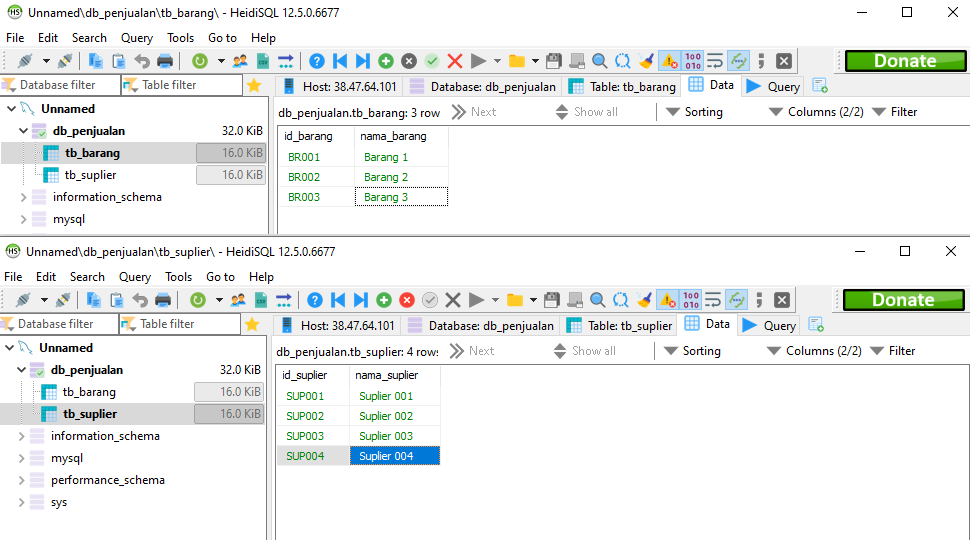This screenshot has height=540, width=970.
Task: Go to last row icon, top window
Action: point(363,61)
